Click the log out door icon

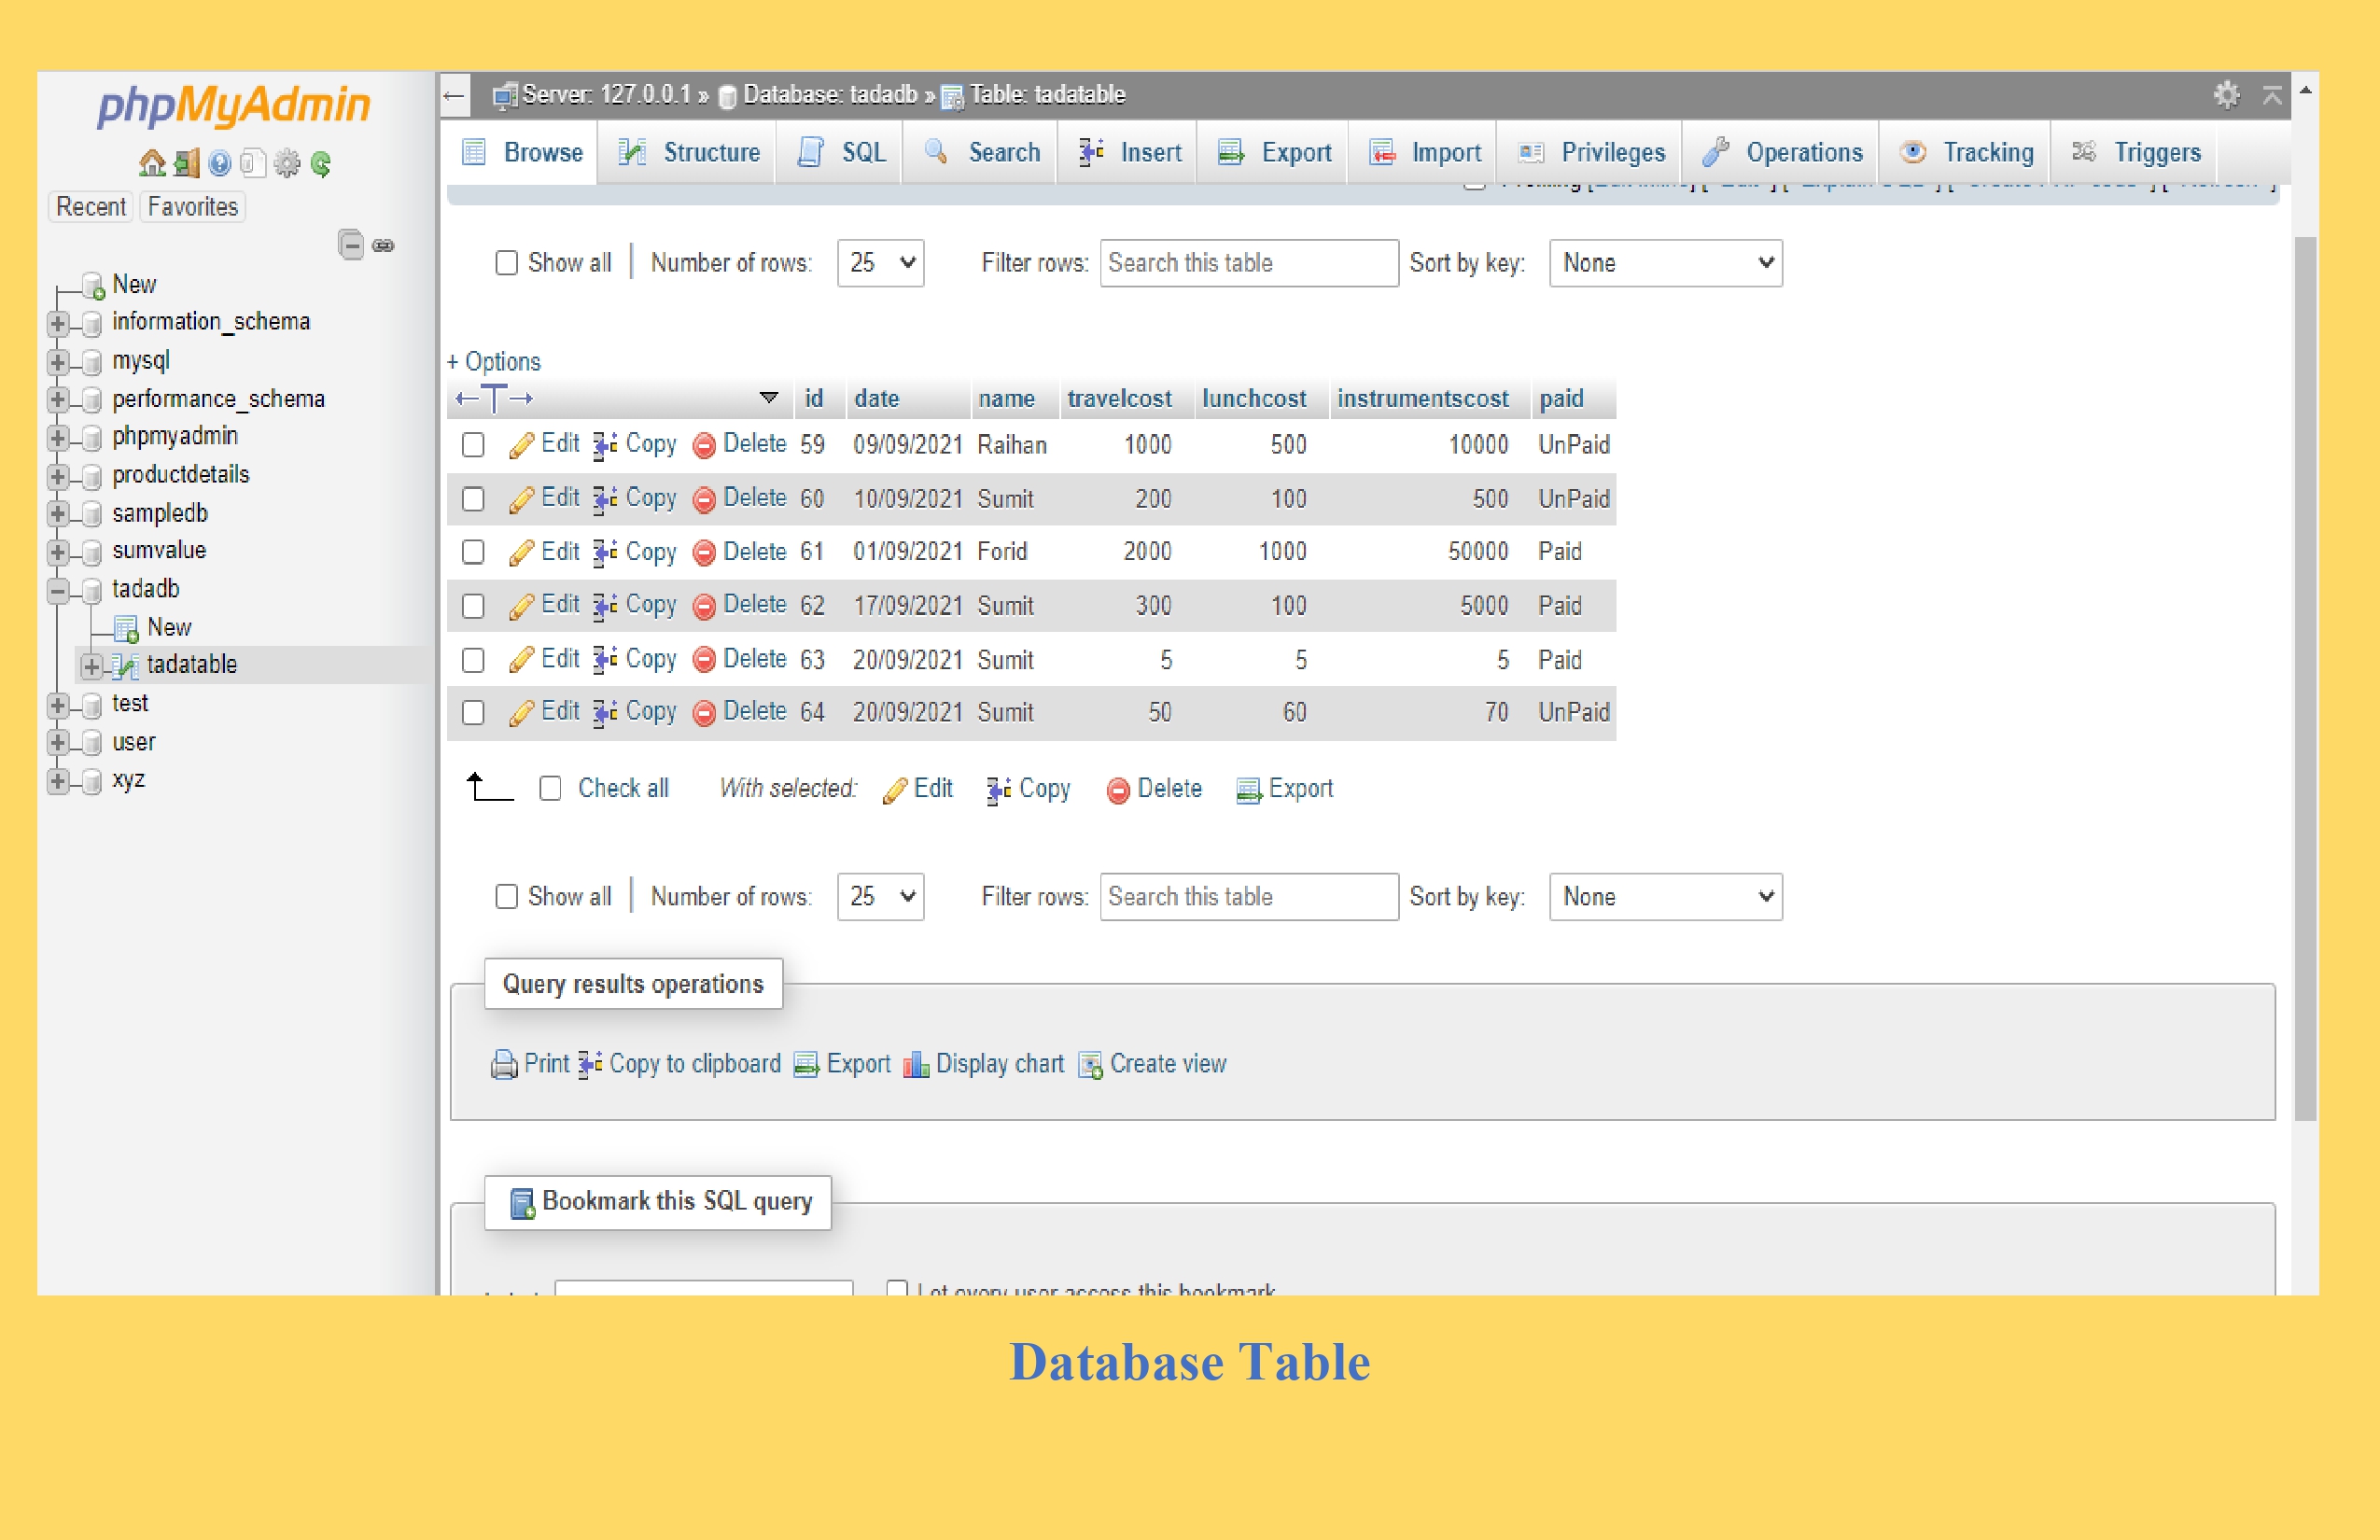point(185,164)
